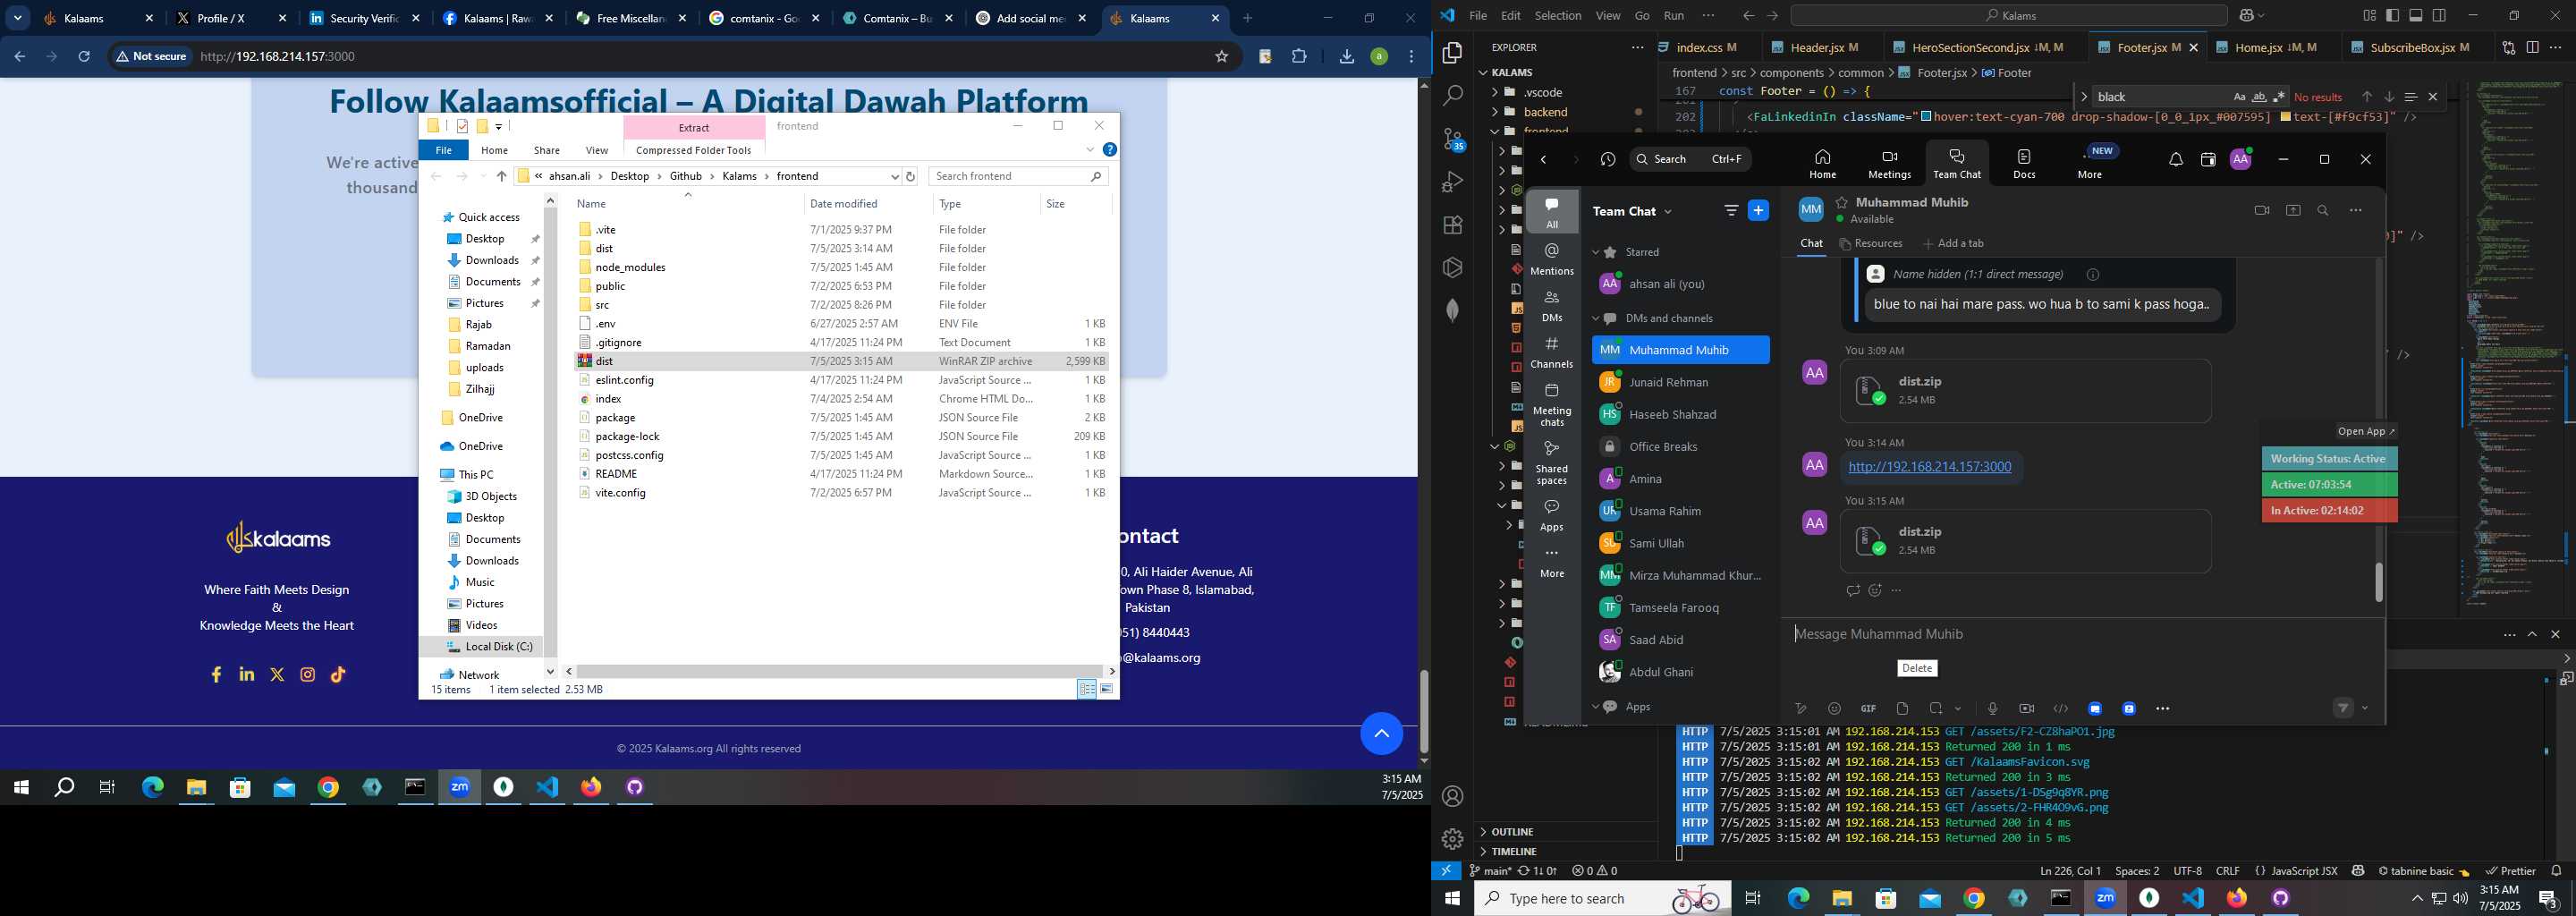Image resolution: width=2576 pixels, height=916 pixels.
Task: Open the Junaid Rehman chat
Action: pos(1680,383)
